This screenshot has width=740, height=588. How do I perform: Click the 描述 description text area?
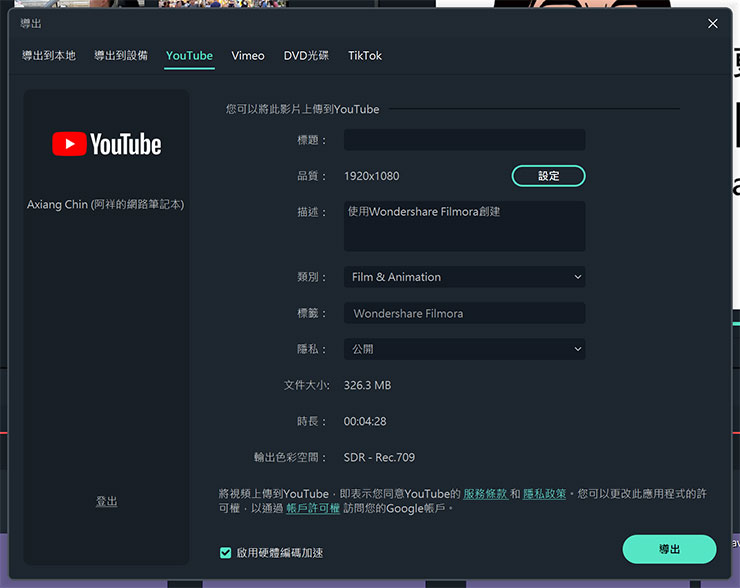(464, 226)
